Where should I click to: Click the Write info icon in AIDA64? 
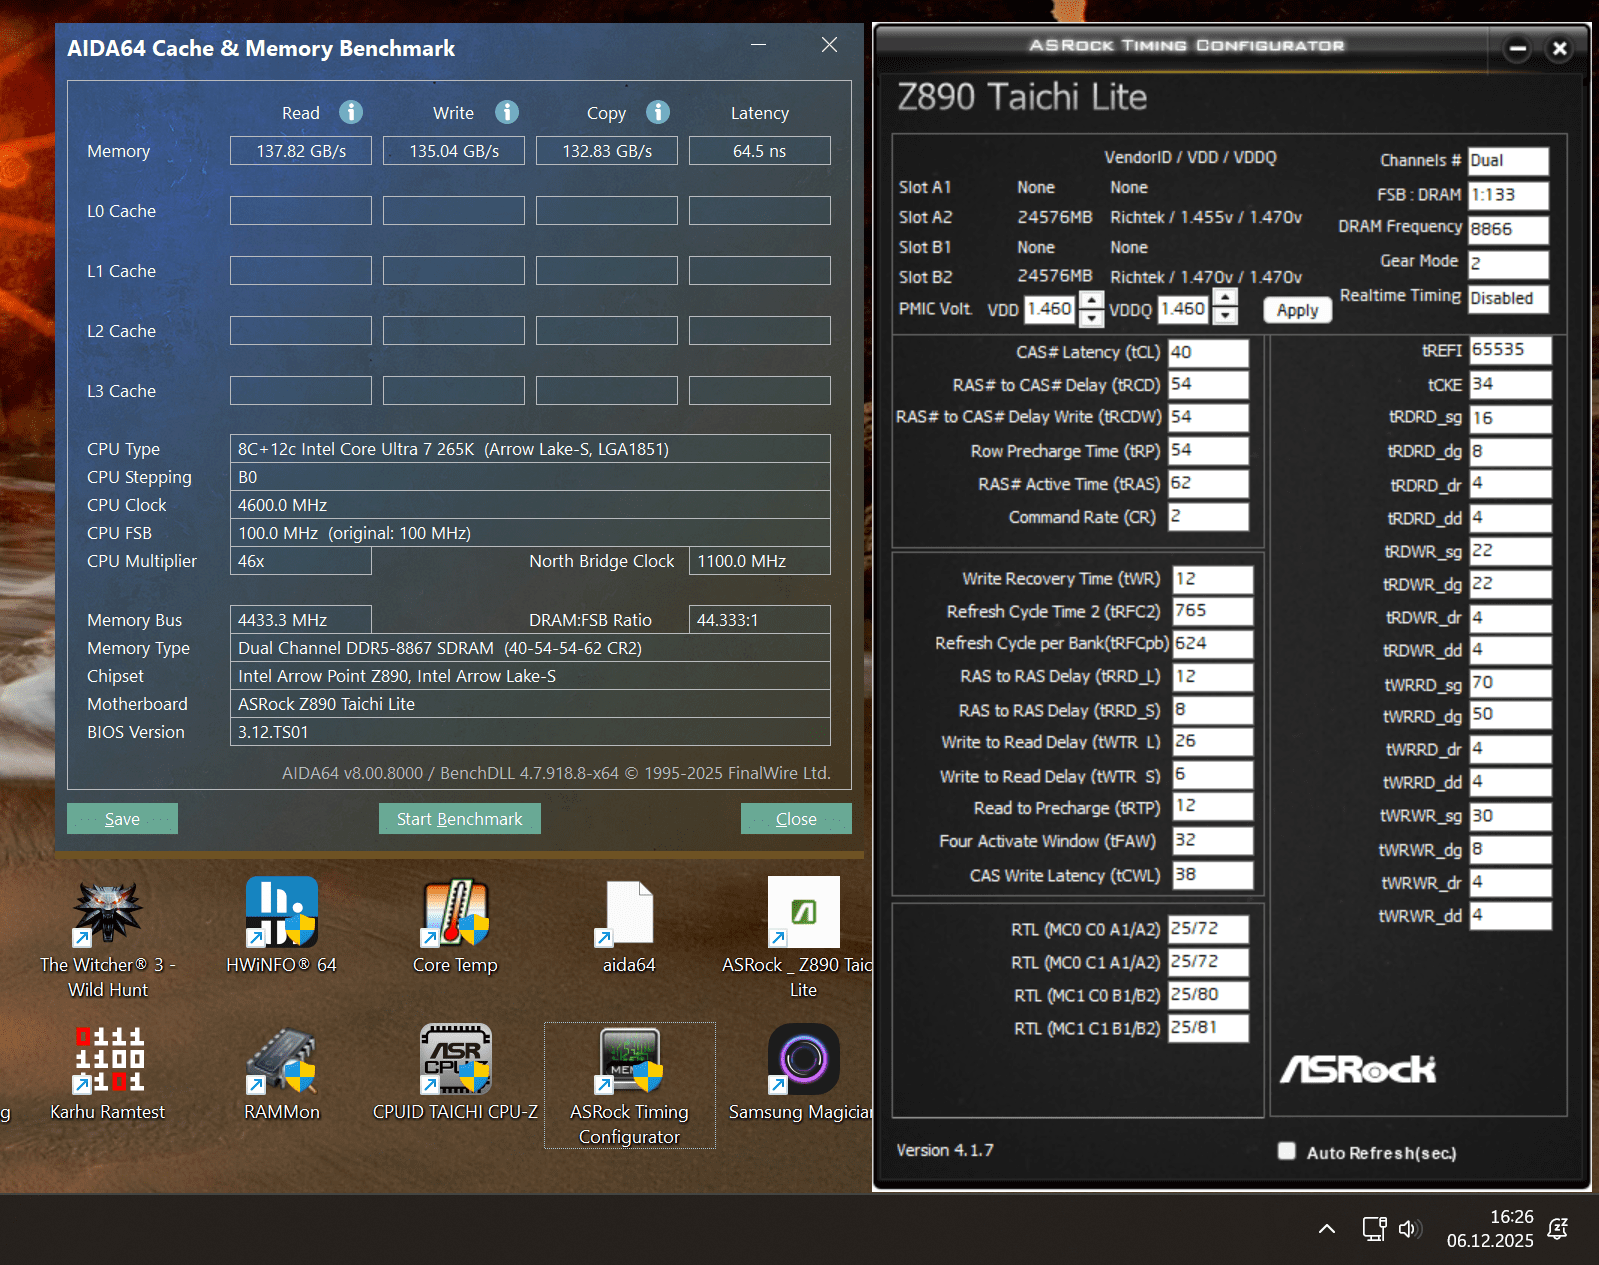(x=507, y=112)
